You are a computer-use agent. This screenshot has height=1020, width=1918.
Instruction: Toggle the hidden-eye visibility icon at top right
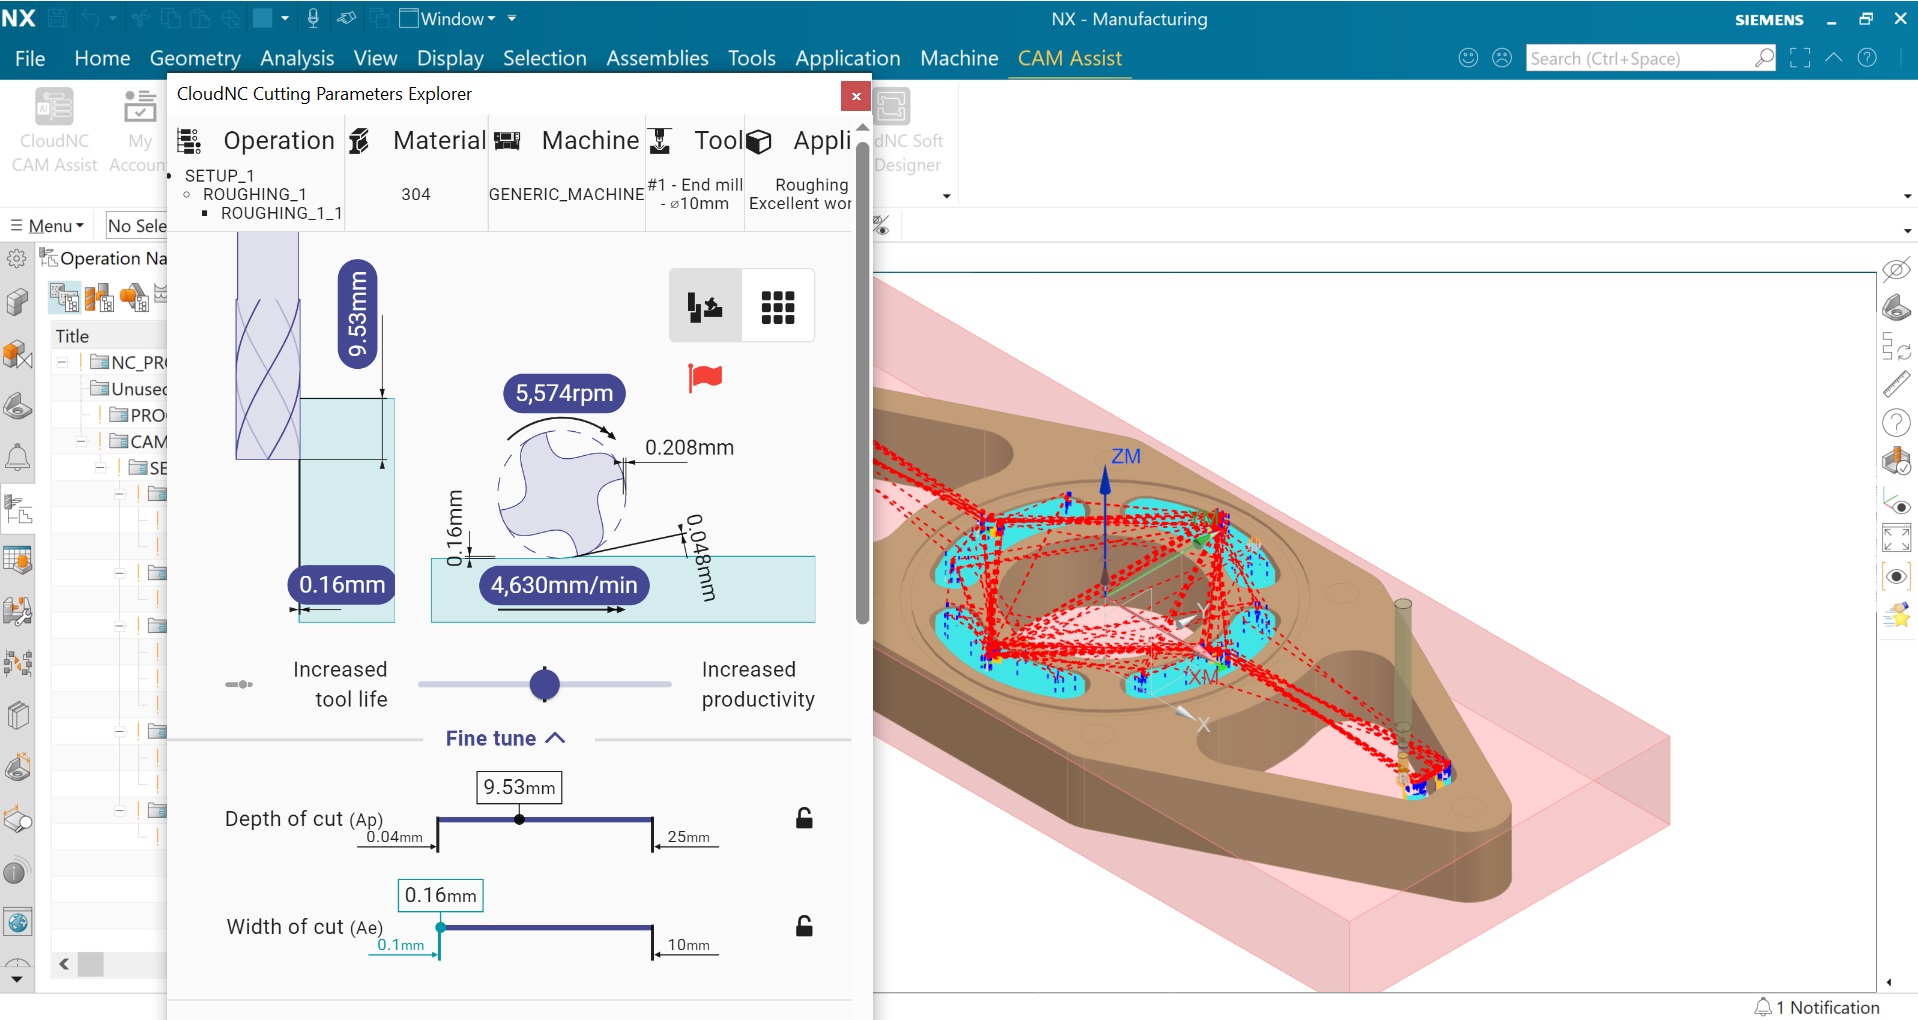click(x=1896, y=270)
